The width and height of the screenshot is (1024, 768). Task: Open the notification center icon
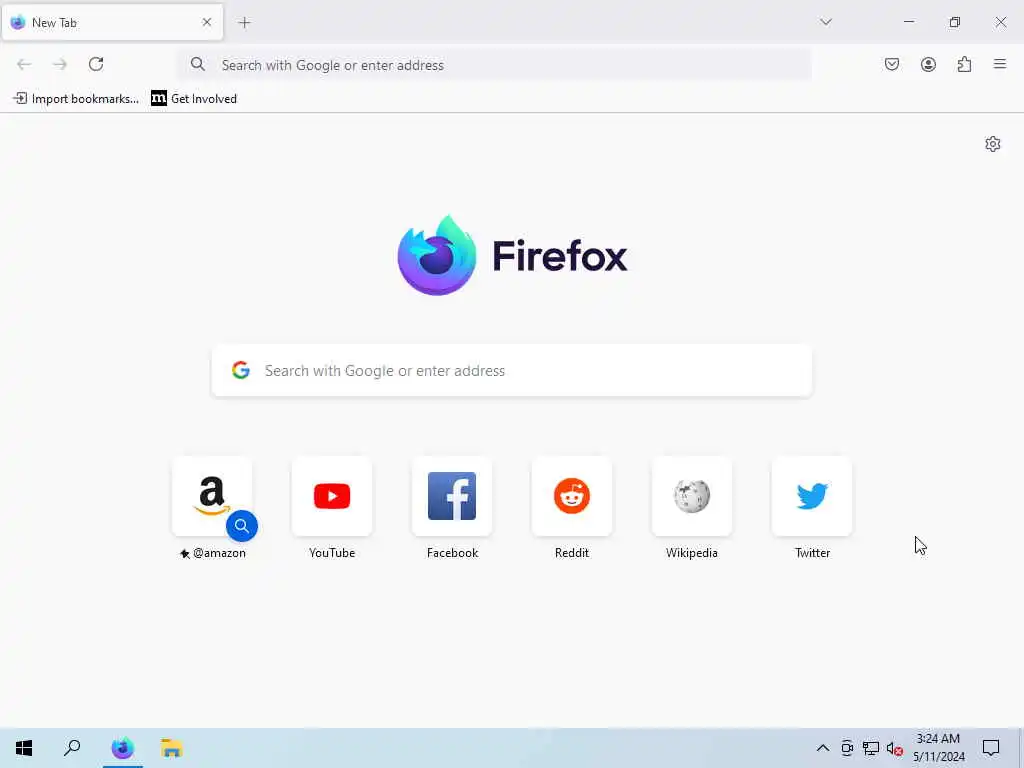991,748
